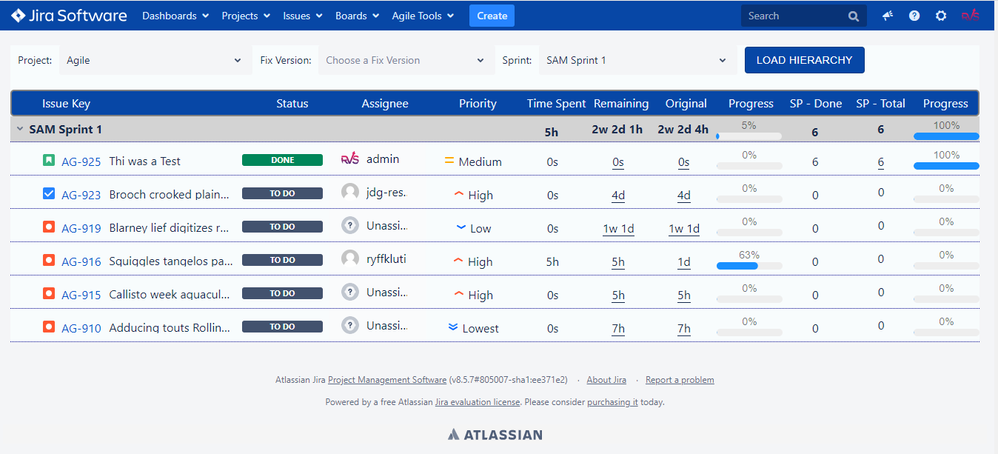Click the jdg-res assignee avatar

[350, 192]
